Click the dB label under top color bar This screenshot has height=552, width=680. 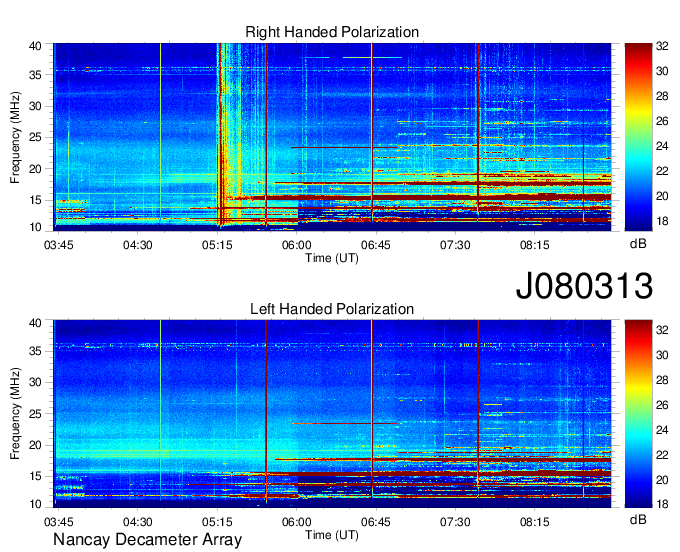[638, 244]
